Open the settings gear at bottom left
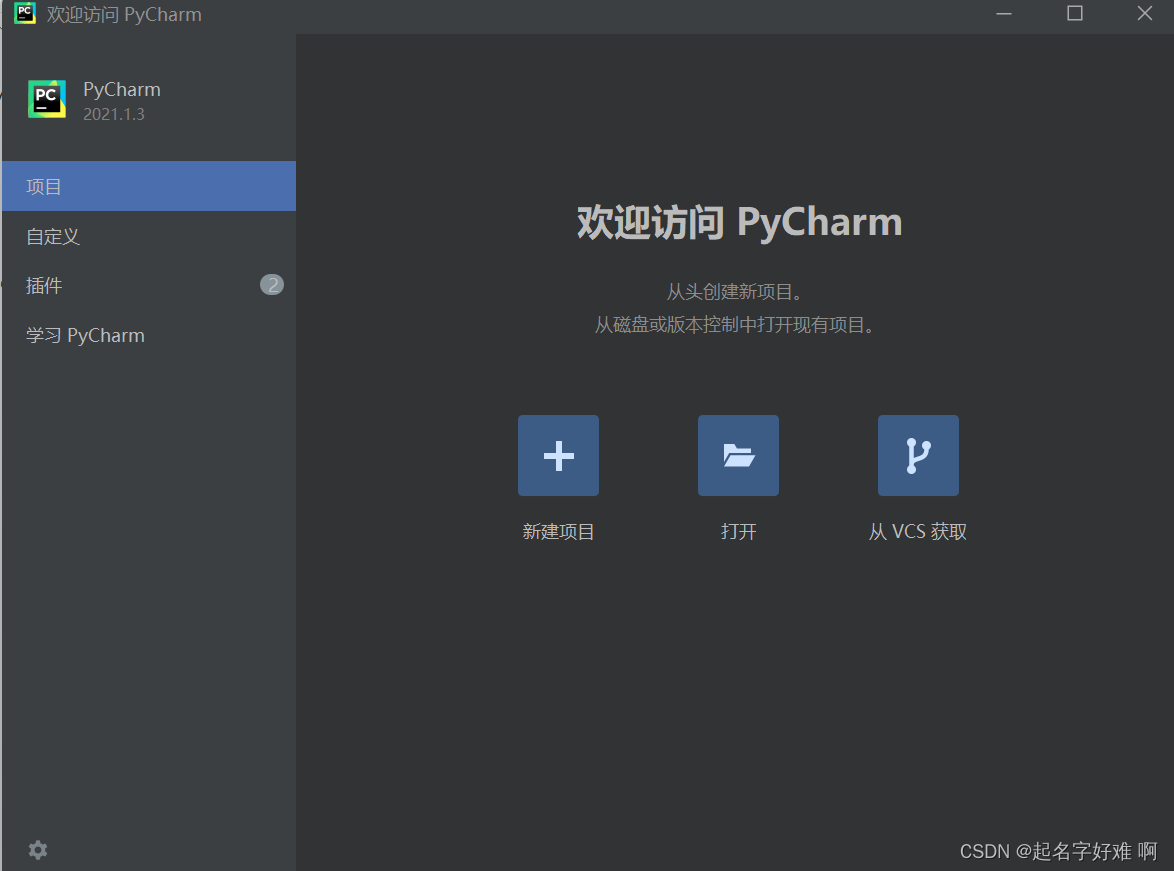1174x871 pixels. point(37,850)
